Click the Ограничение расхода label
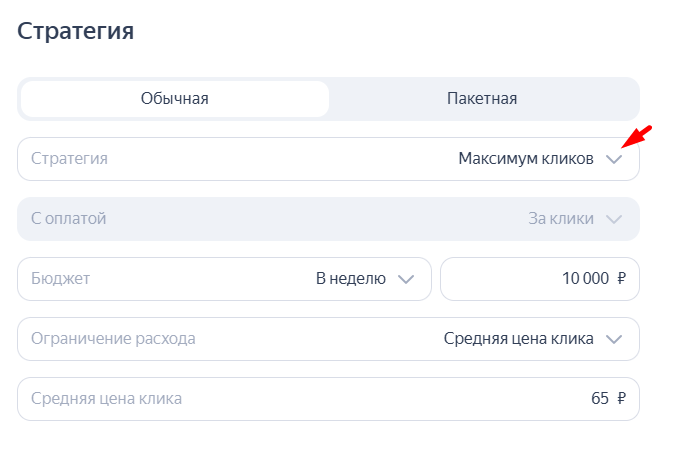Image resolution: width=674 pixels, height=450 pixels. click(113, 339)
